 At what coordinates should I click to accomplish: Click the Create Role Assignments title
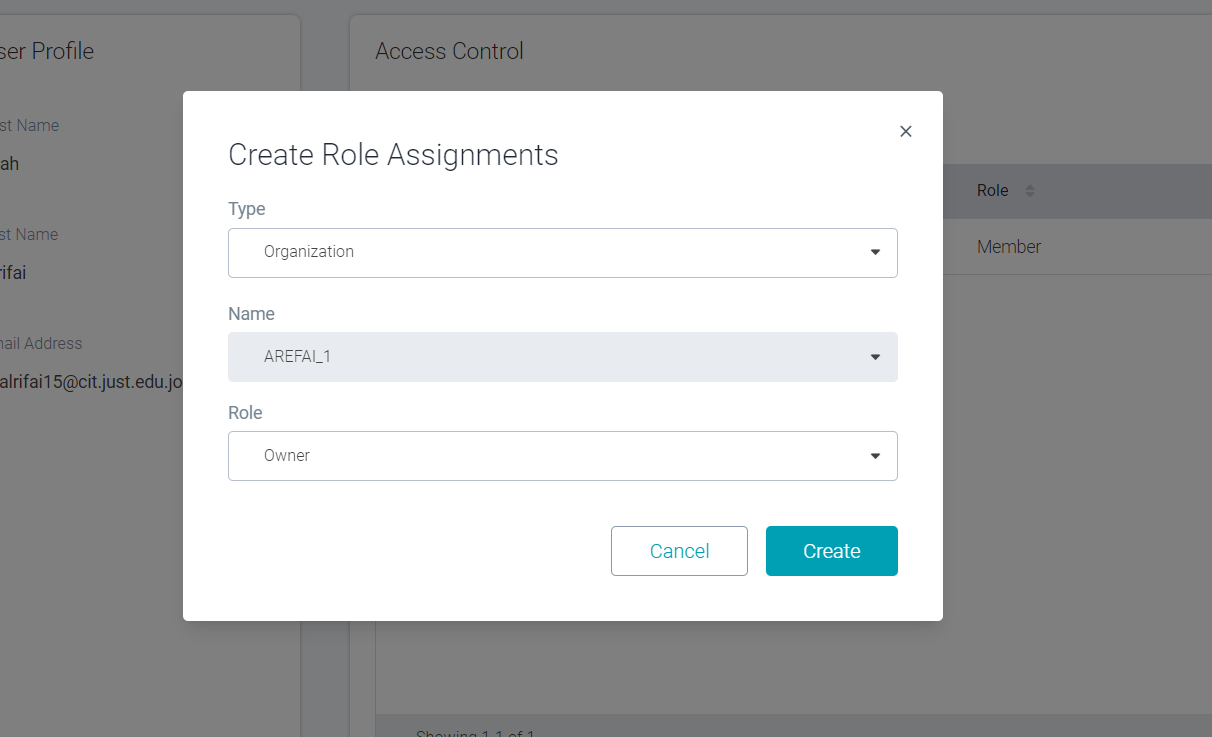(x=393, y=155)
